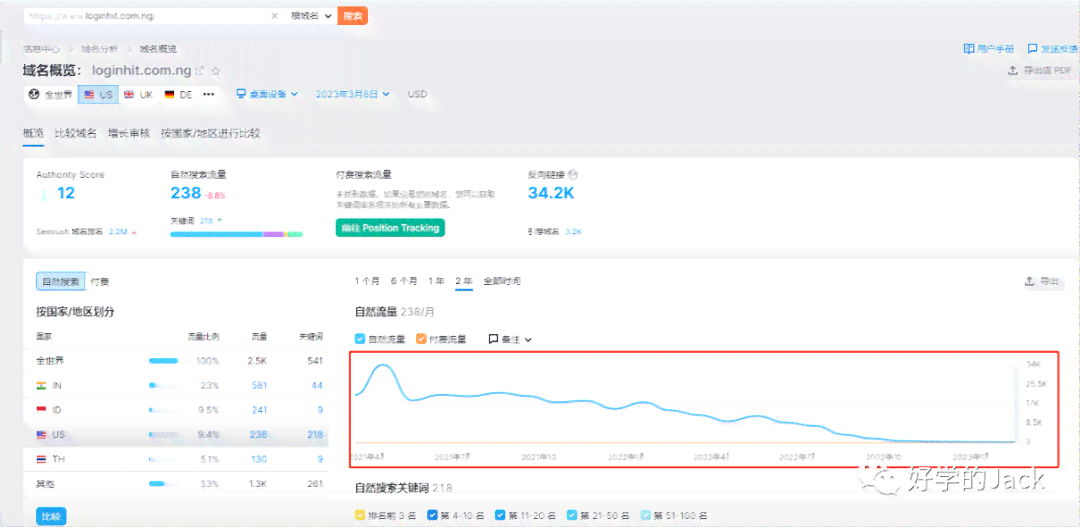
Task: Go to domain analytics (域名分析) breadcrumb
Action: point(100,49)
